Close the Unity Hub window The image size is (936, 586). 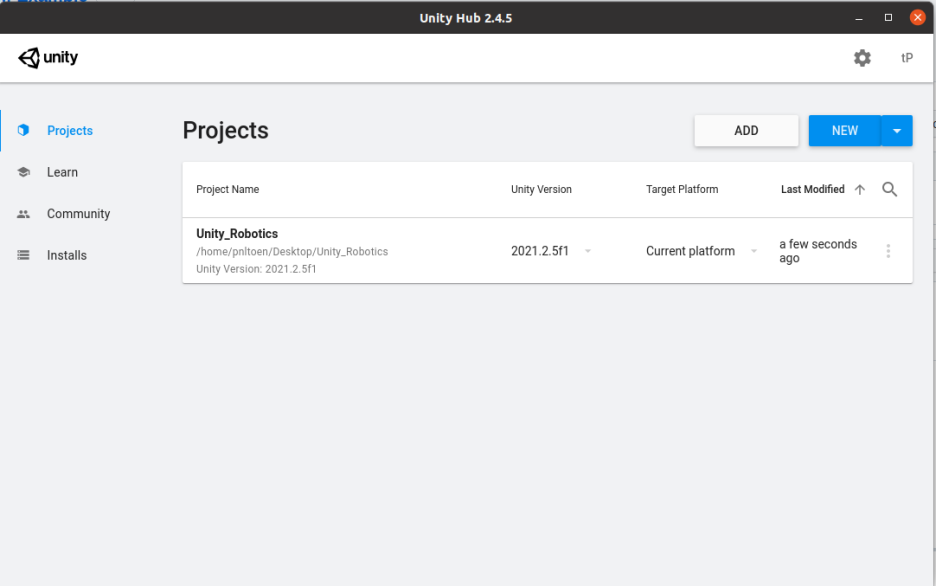(x=917, y=17)
